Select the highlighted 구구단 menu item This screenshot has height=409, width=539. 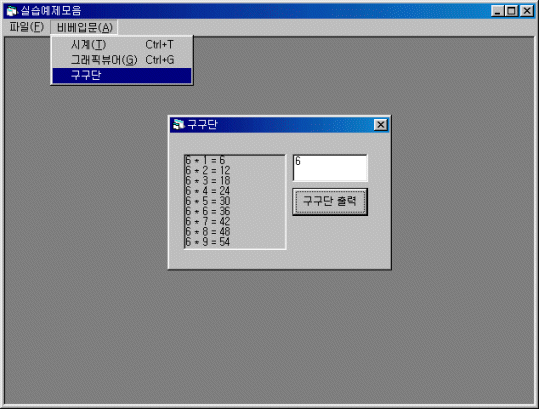pos(122,75)
